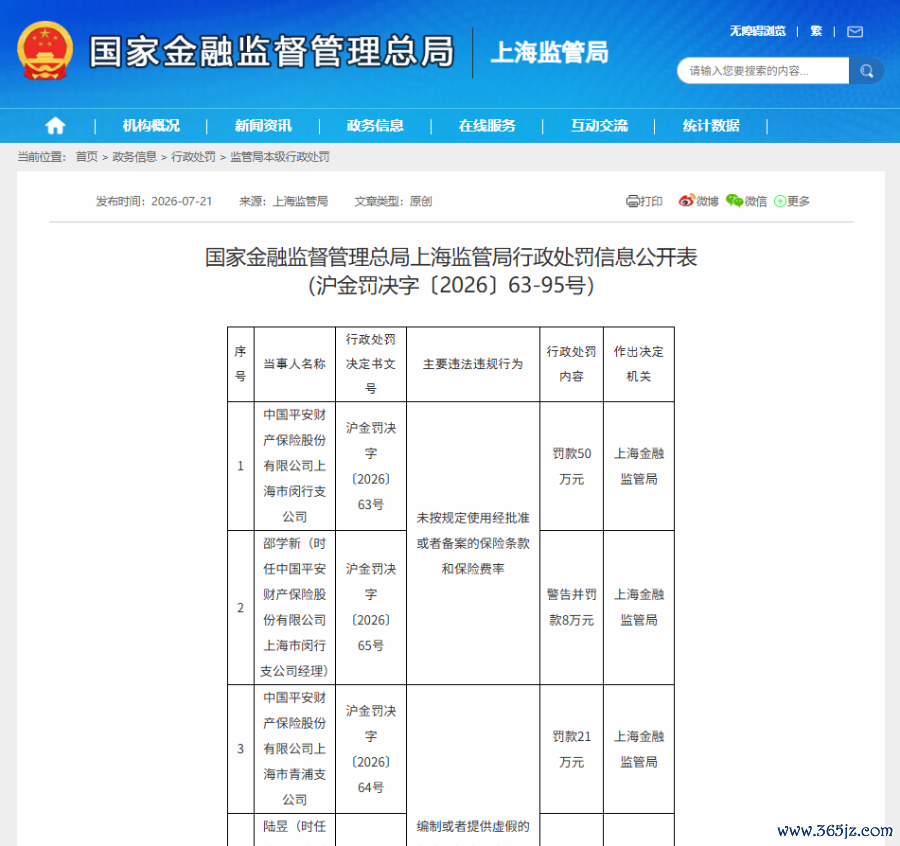Share via Weibo icon
This screenshot has height=846, width=900.
click(698, 201)
